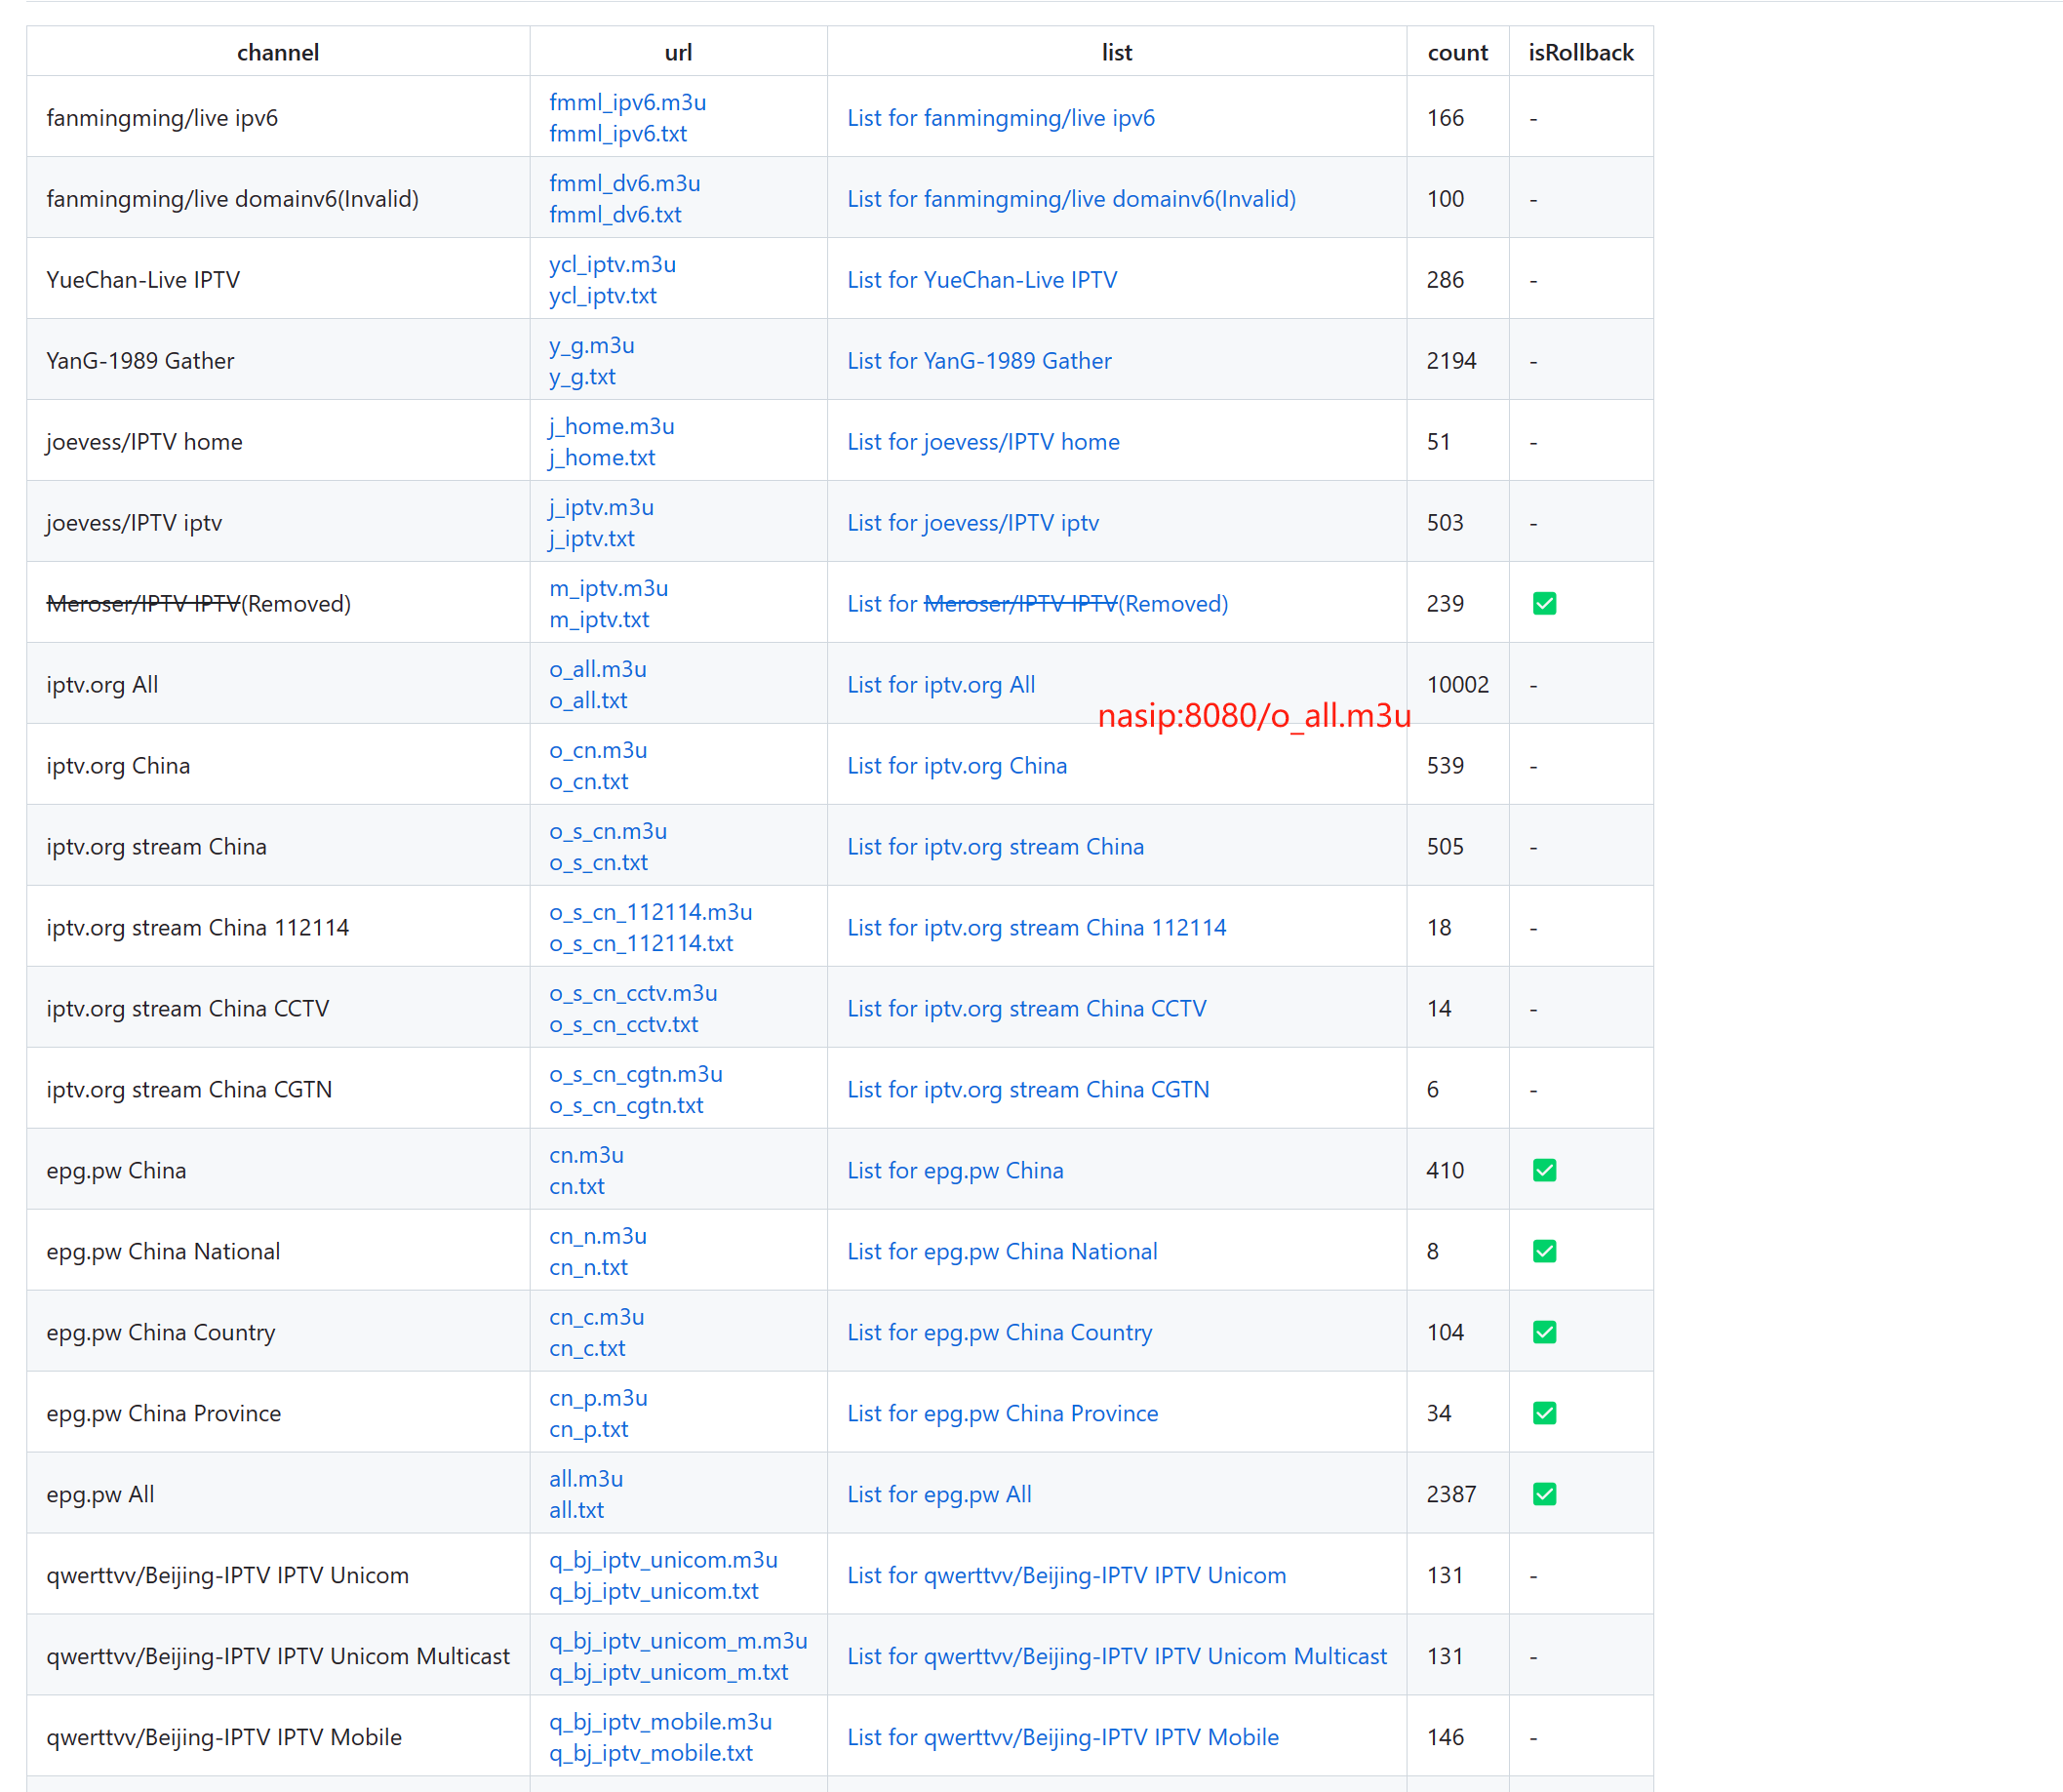Open the o_all.m3u playlist link
This screenshot has width=2063, height=1792.
[x=597, y=669]
